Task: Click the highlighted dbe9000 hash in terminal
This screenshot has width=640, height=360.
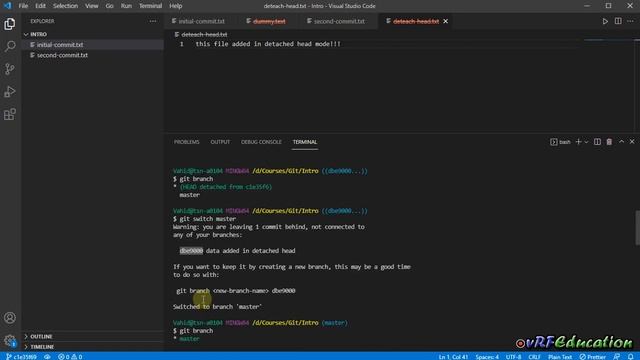Action: coord(191,251)
